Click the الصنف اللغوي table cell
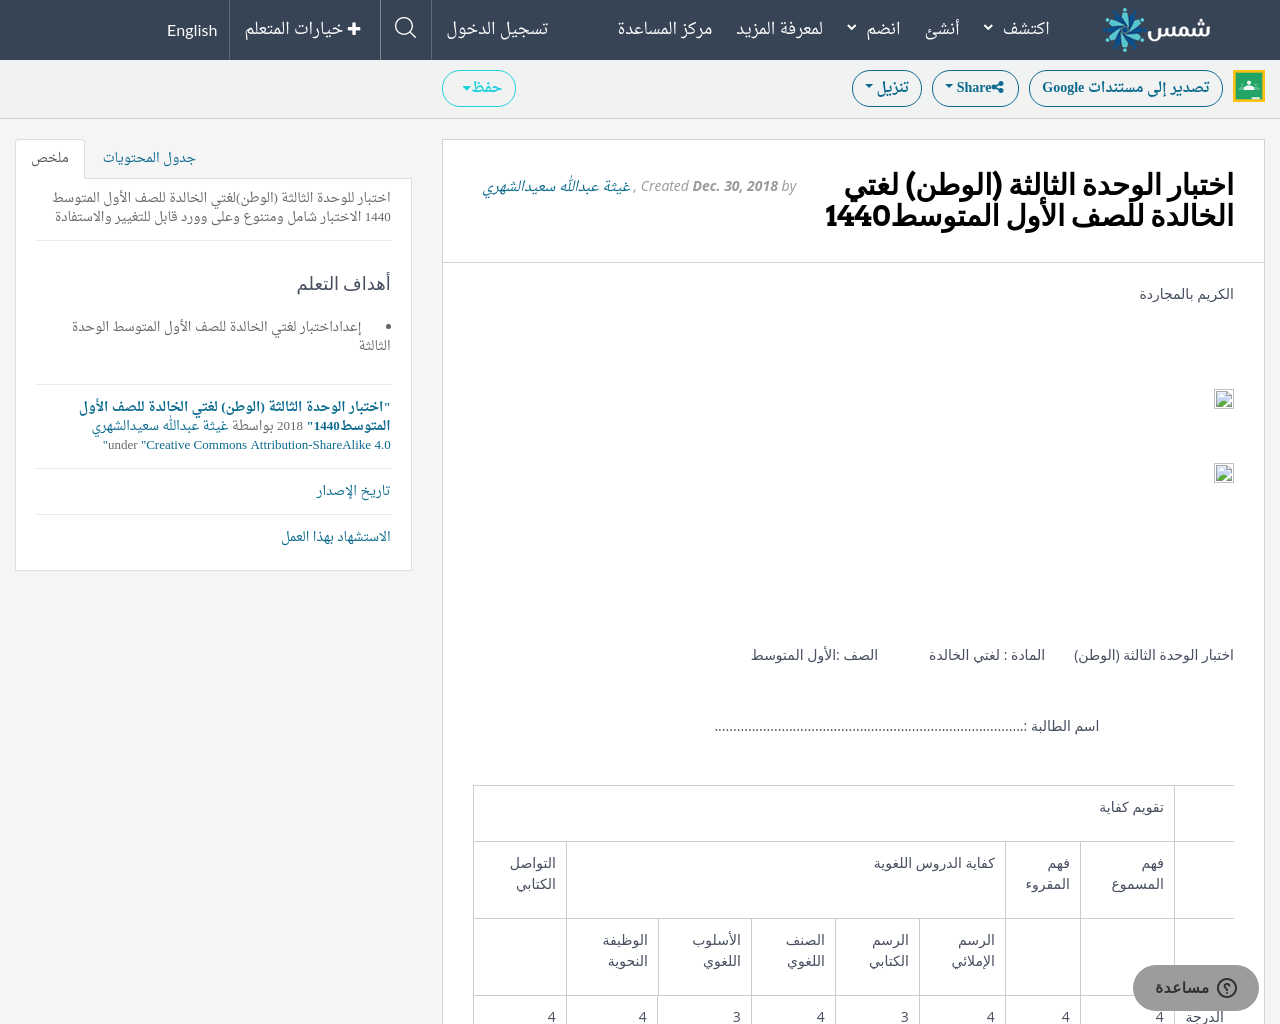Image resolution: width=1280 pixels, height=1024 pixels. point(794,956)
